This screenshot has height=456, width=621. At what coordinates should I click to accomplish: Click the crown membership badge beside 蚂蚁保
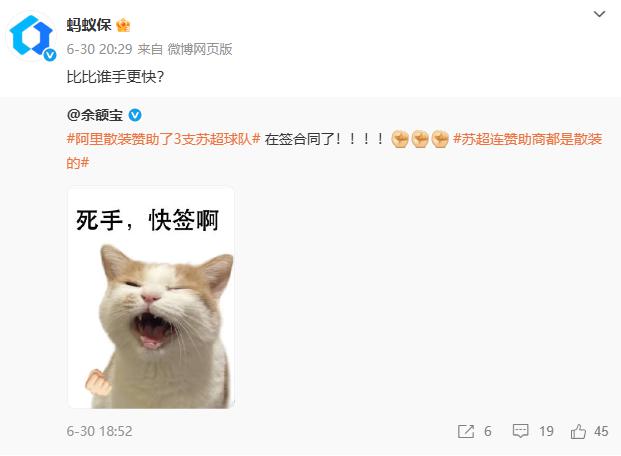tap(123, 25)
